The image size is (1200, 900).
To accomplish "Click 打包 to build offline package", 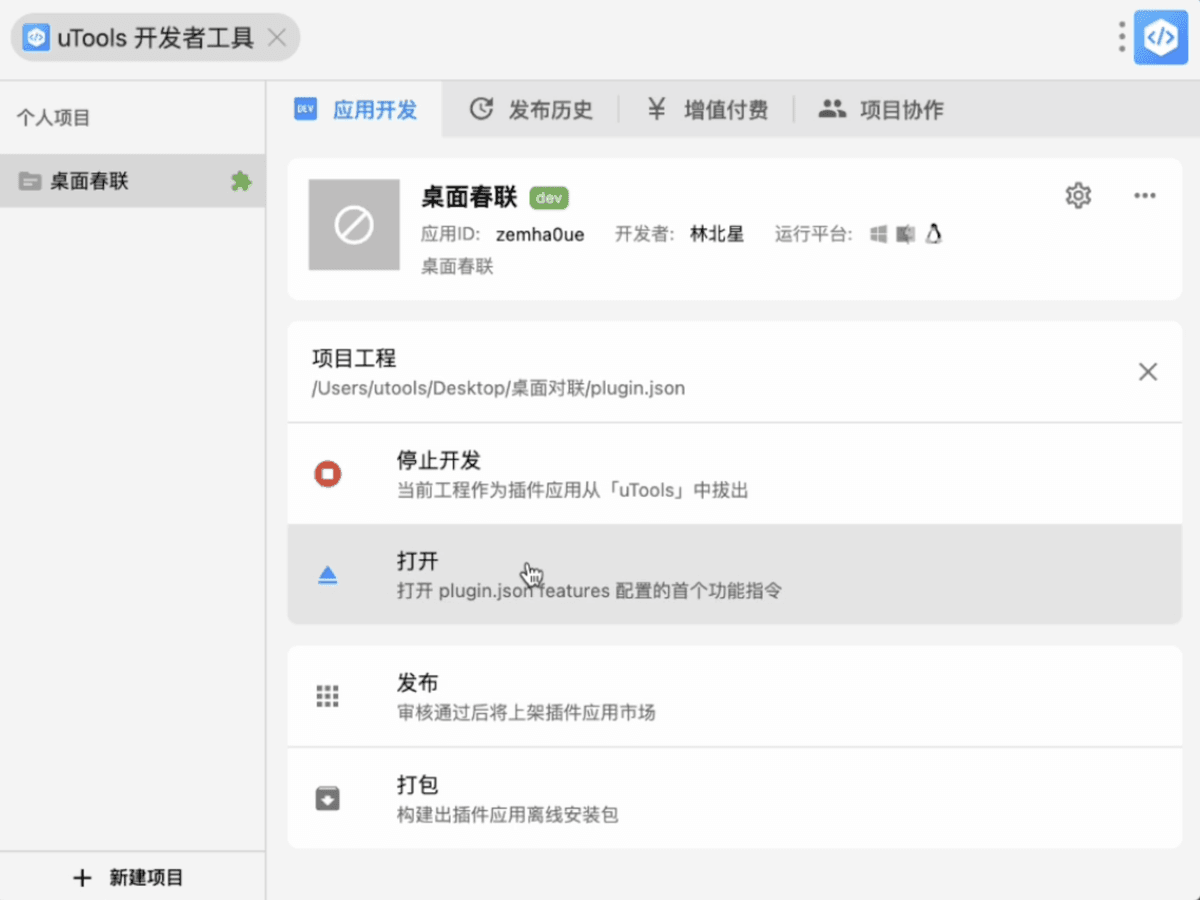I will [x=734, y=798].
